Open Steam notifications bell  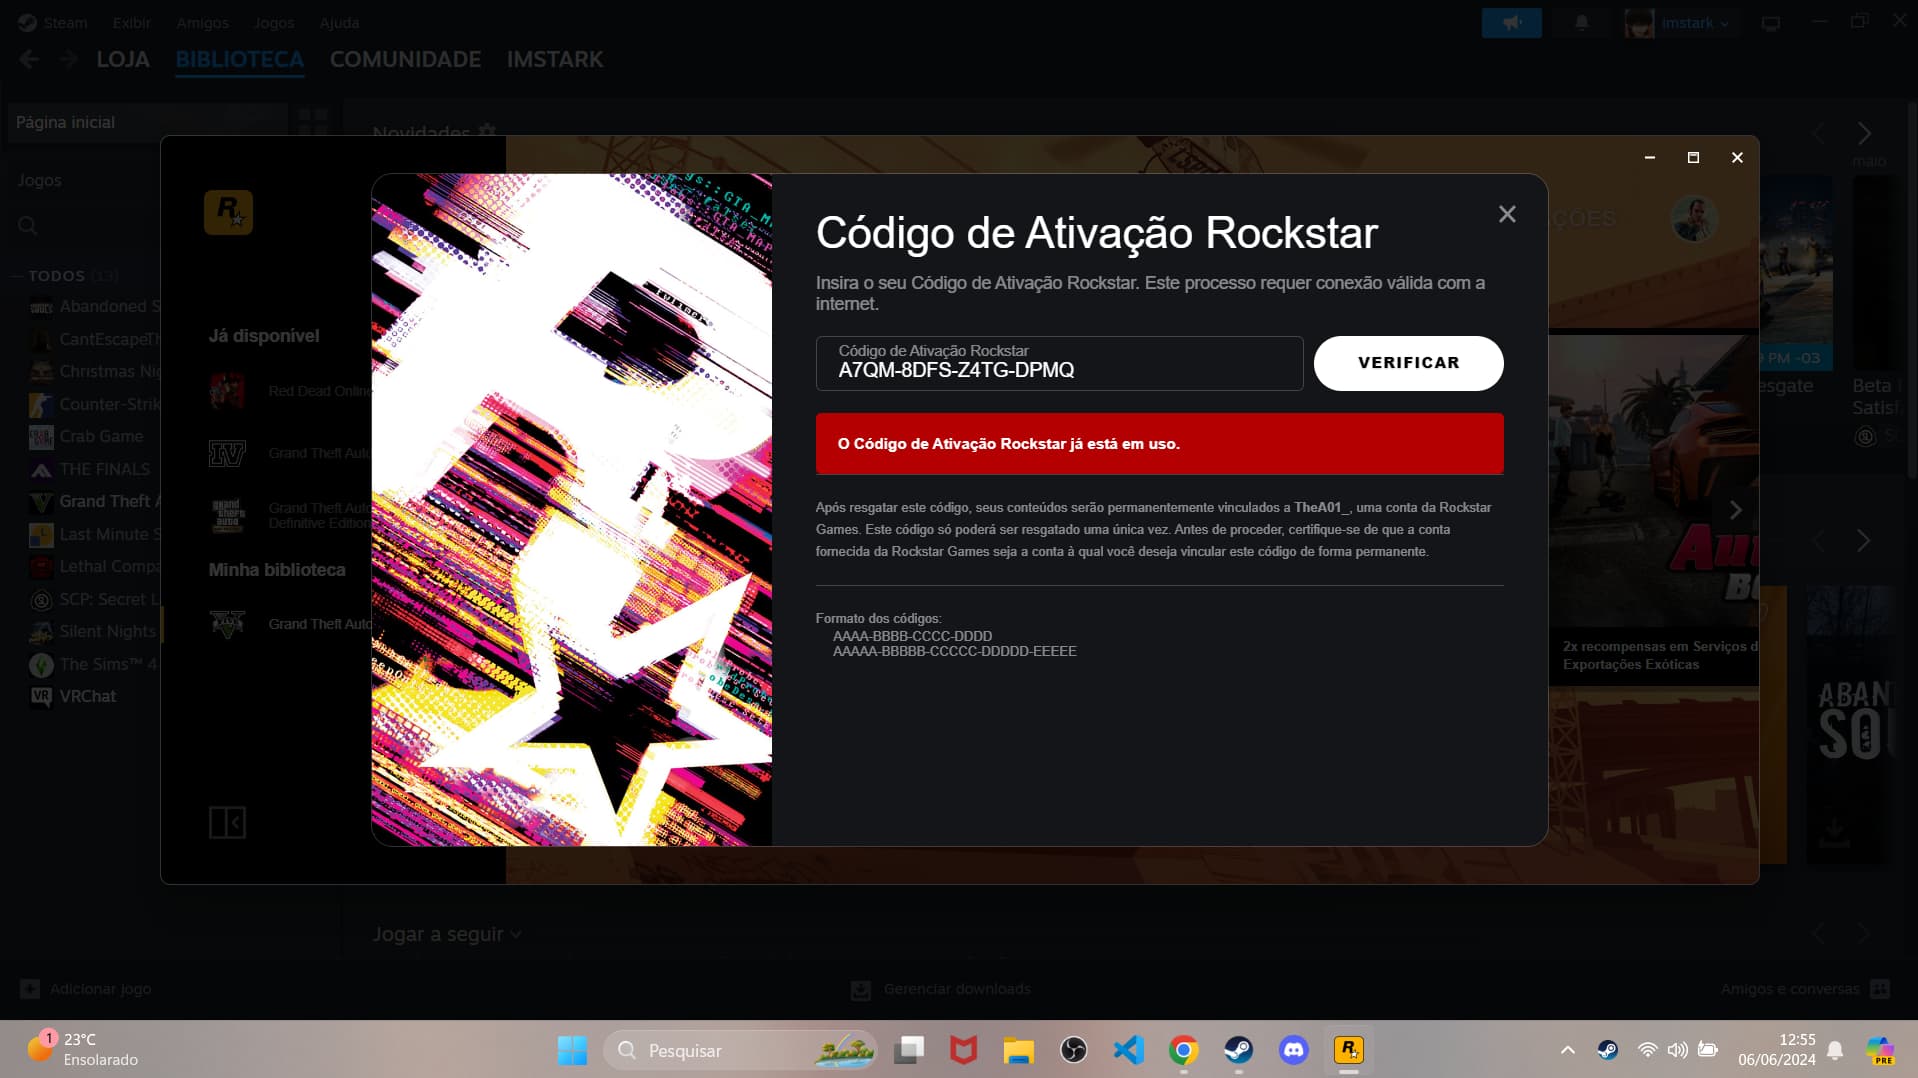[x=1581, y=23]
